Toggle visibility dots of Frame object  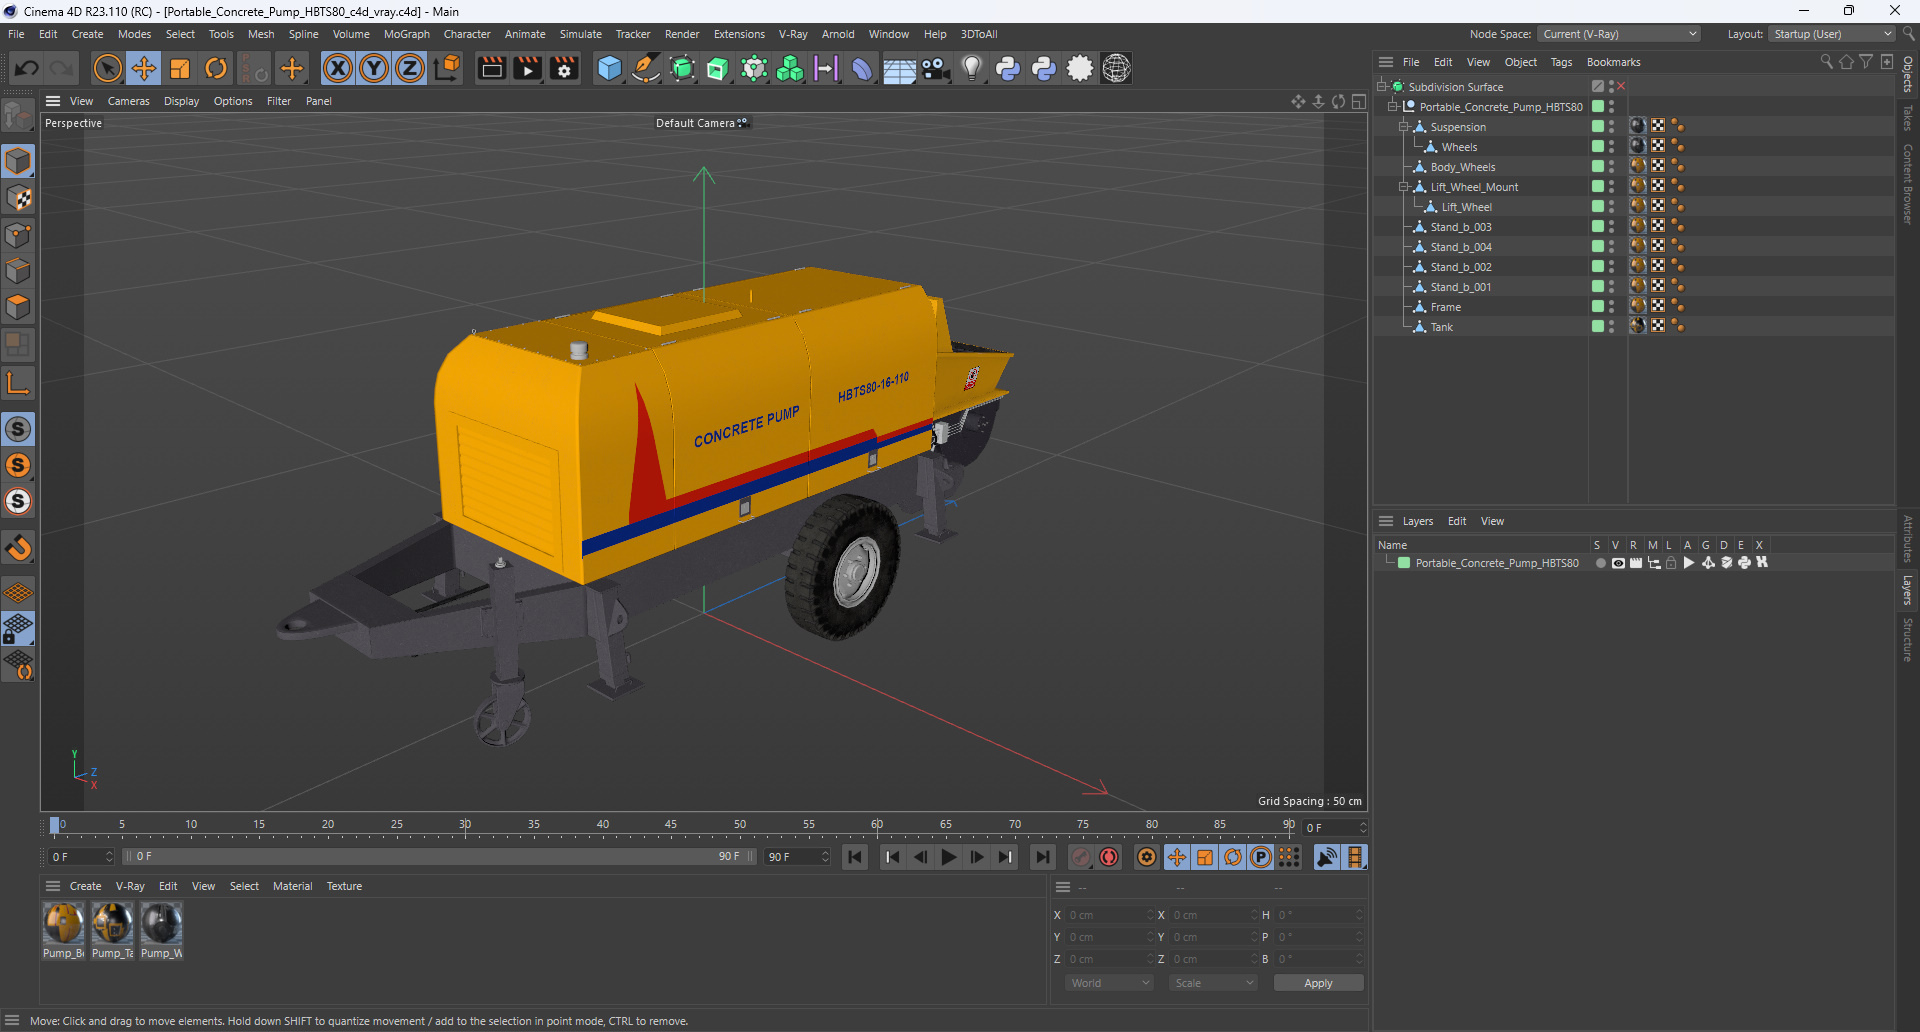(1611, 306)
